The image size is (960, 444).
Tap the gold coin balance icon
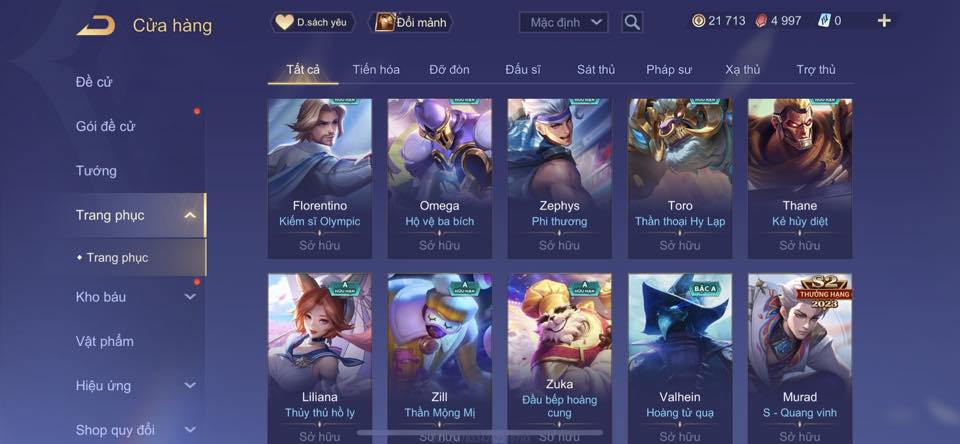699,21
